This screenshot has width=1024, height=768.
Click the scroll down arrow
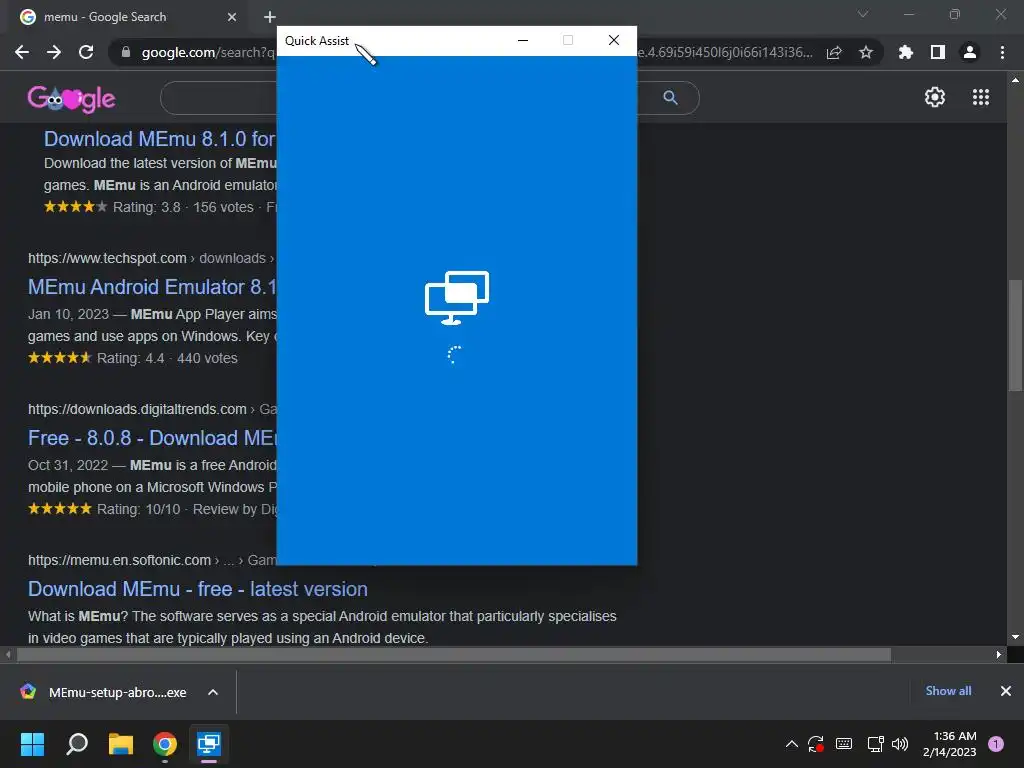1015,637
